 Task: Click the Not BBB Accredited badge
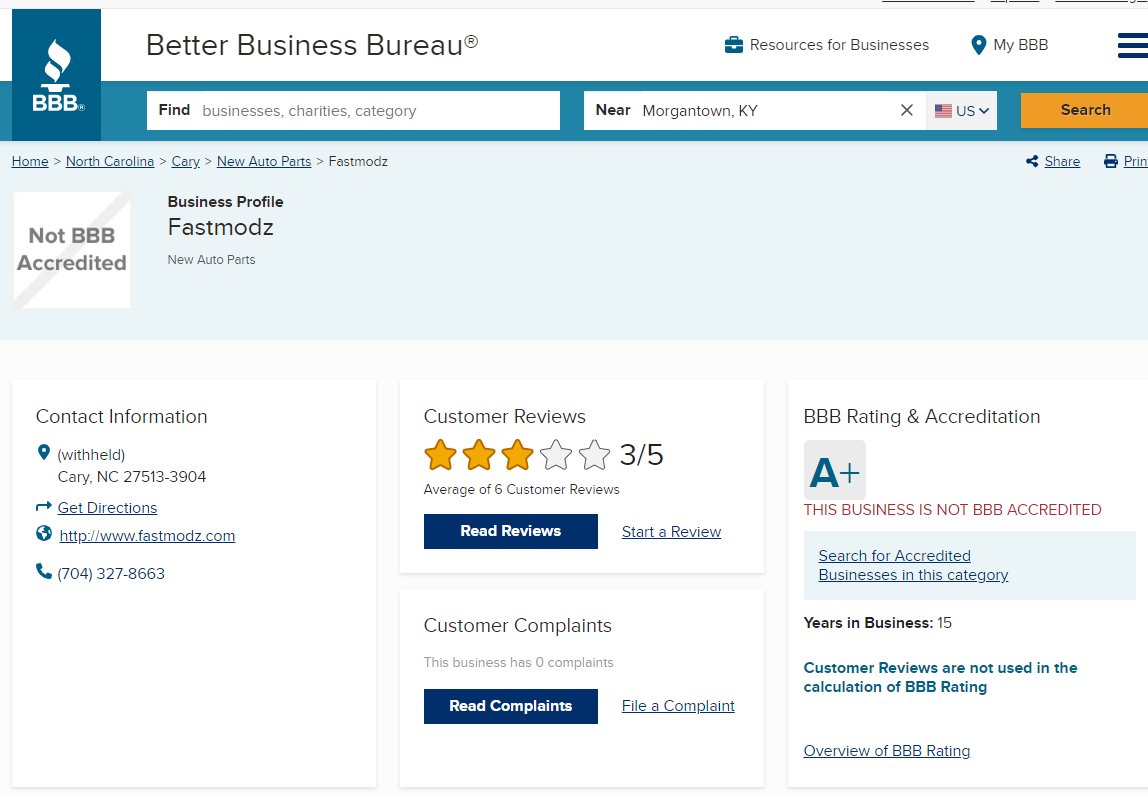click(72, 250)
